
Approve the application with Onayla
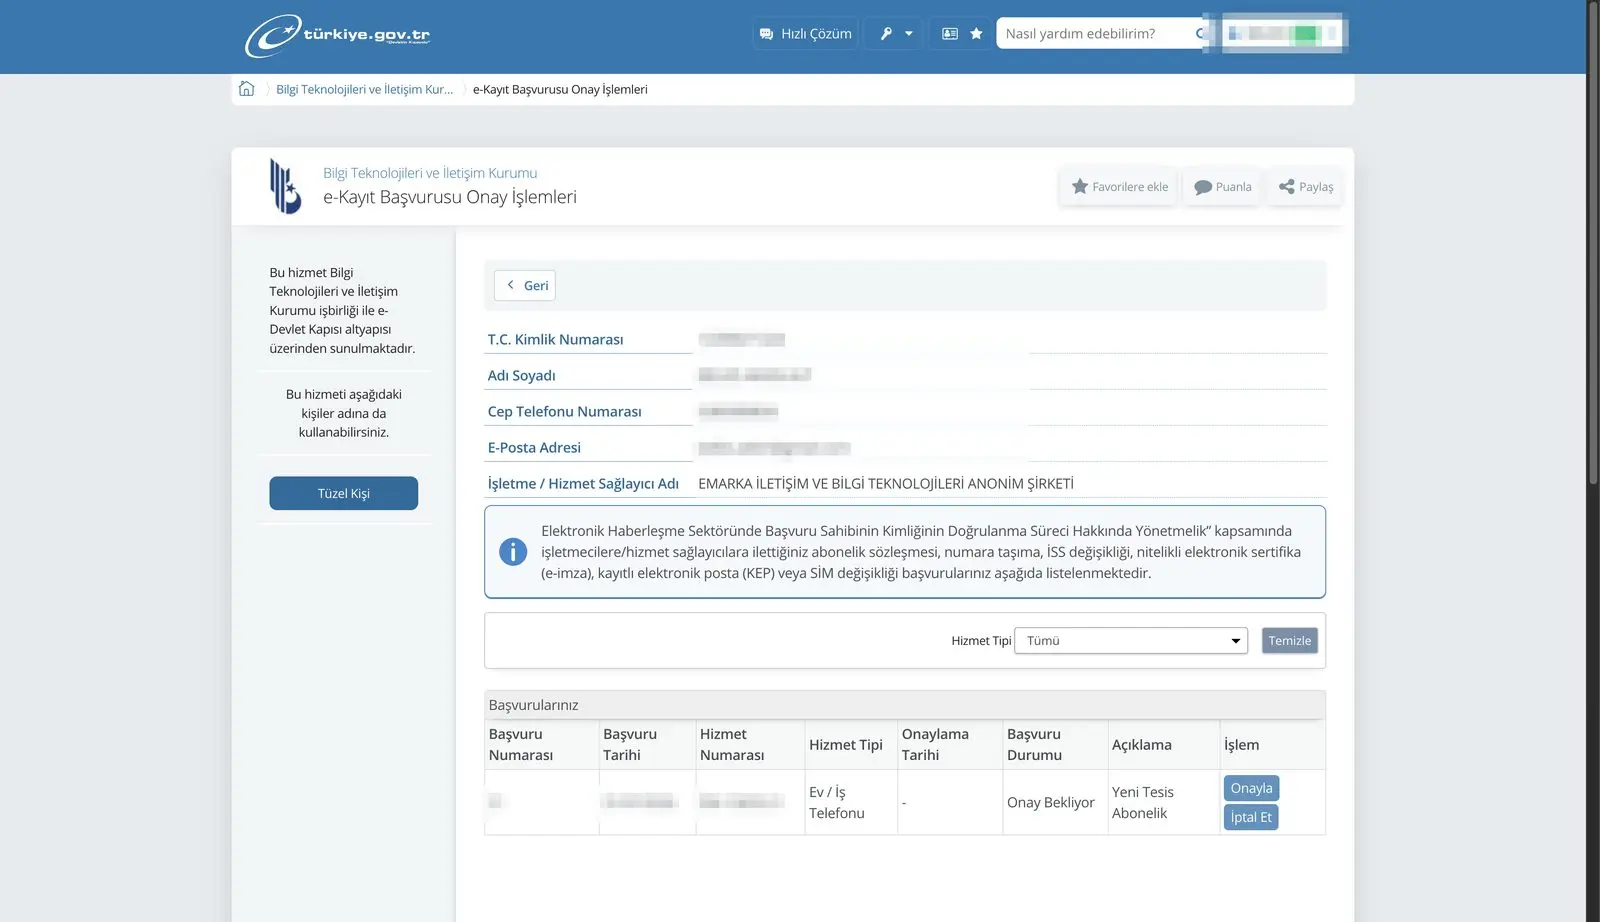pyautogui.click(x=1251, y=788)
